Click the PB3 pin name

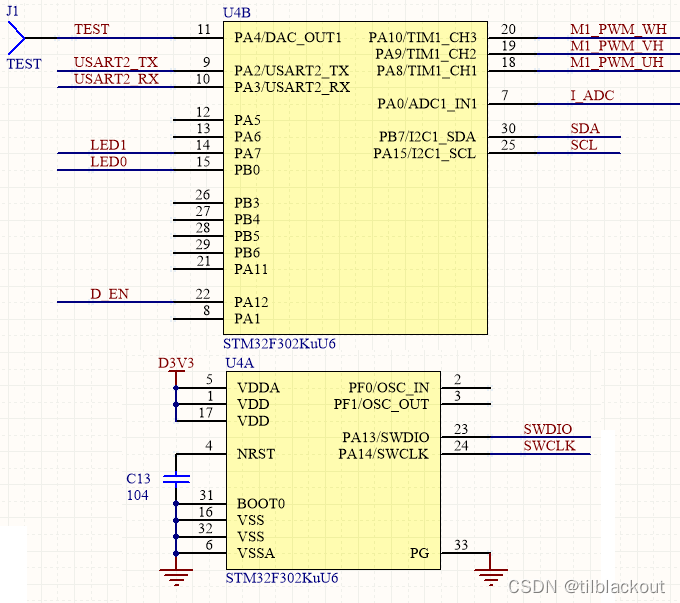point(247,203)
